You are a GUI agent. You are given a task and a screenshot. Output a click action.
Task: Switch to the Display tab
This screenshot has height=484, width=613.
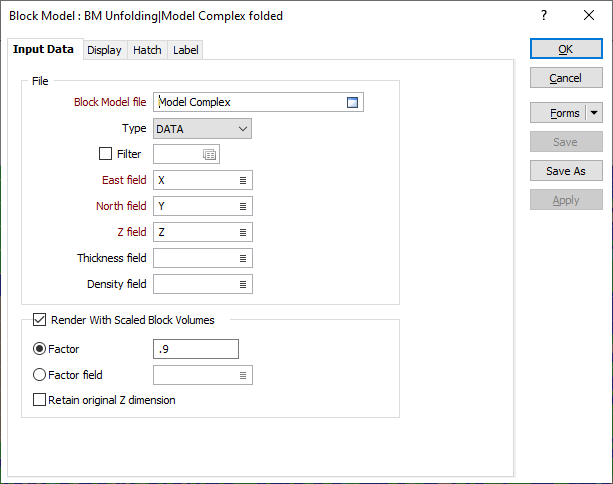(x=104, y=50)
